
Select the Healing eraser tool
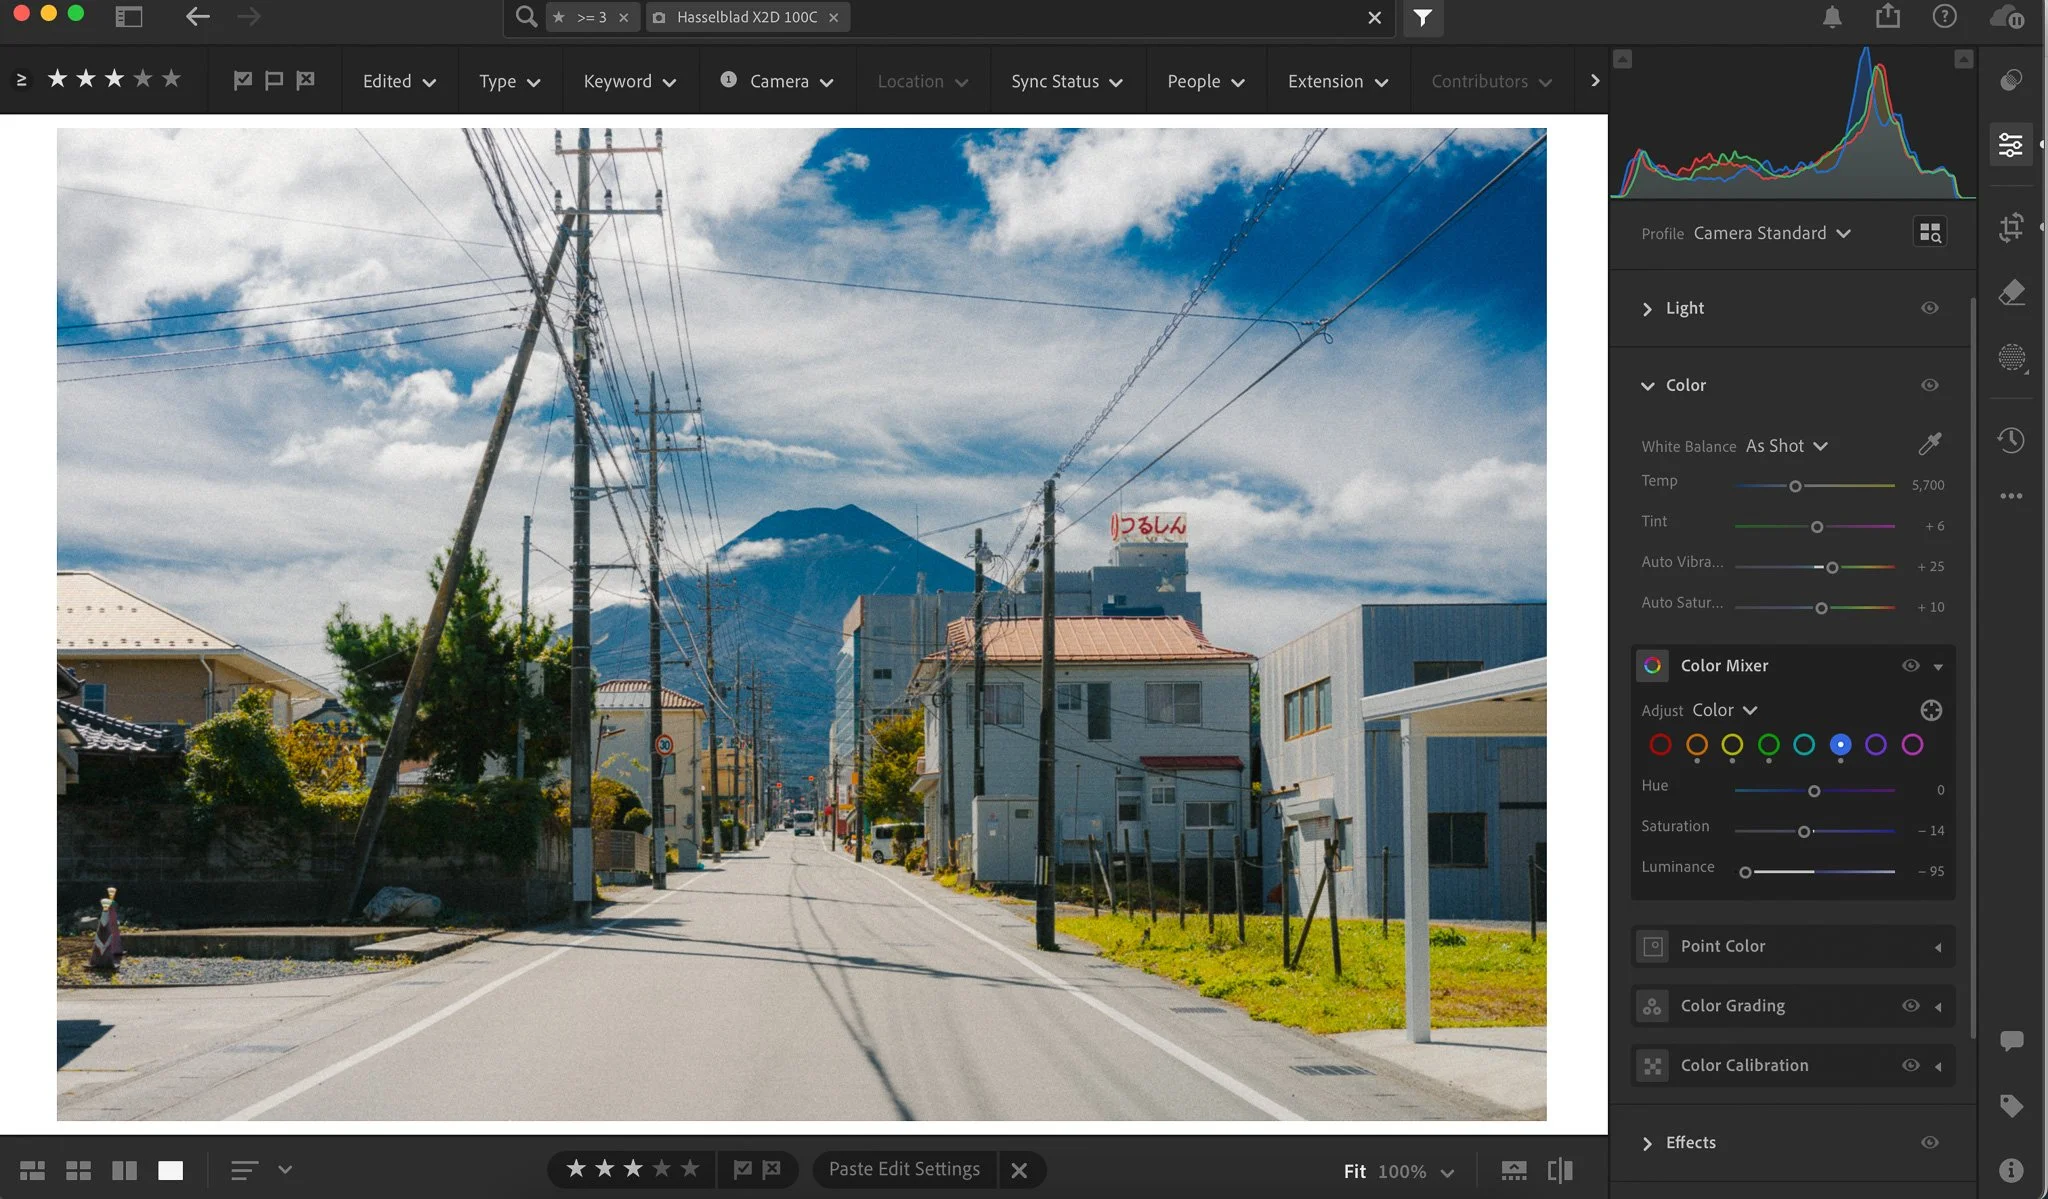2011,292
